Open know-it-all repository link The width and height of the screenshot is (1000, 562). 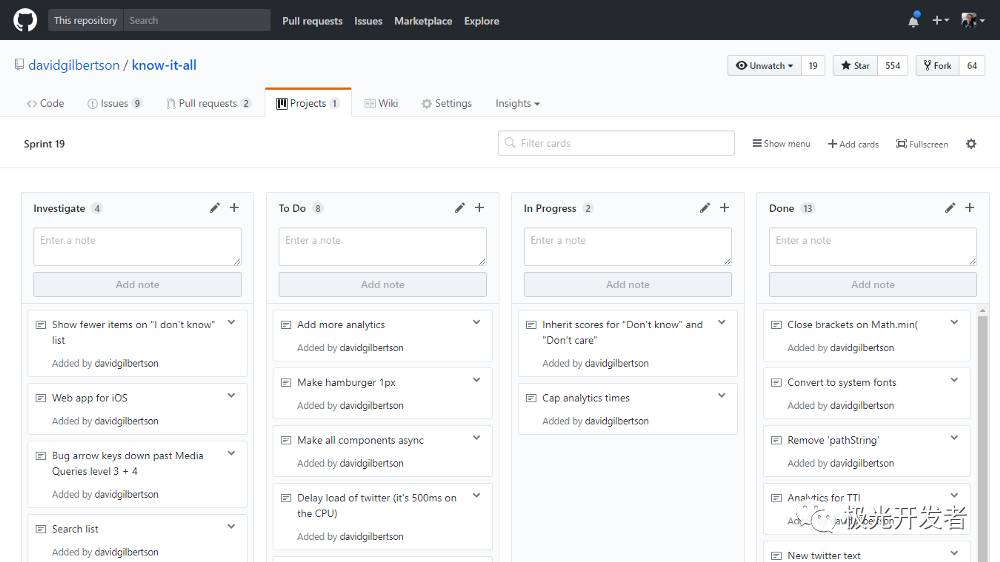(x=164, y=65)
